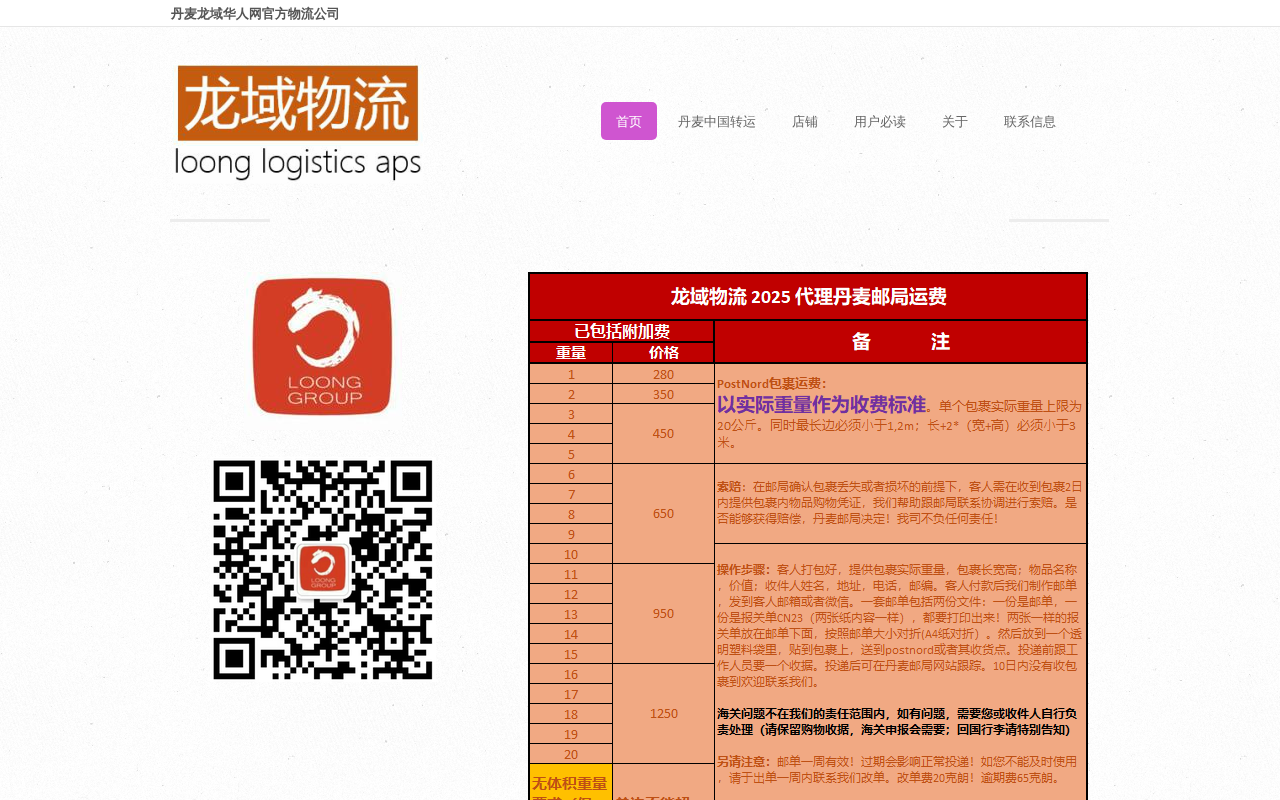Select the price cell 350

tap(664, 394)
